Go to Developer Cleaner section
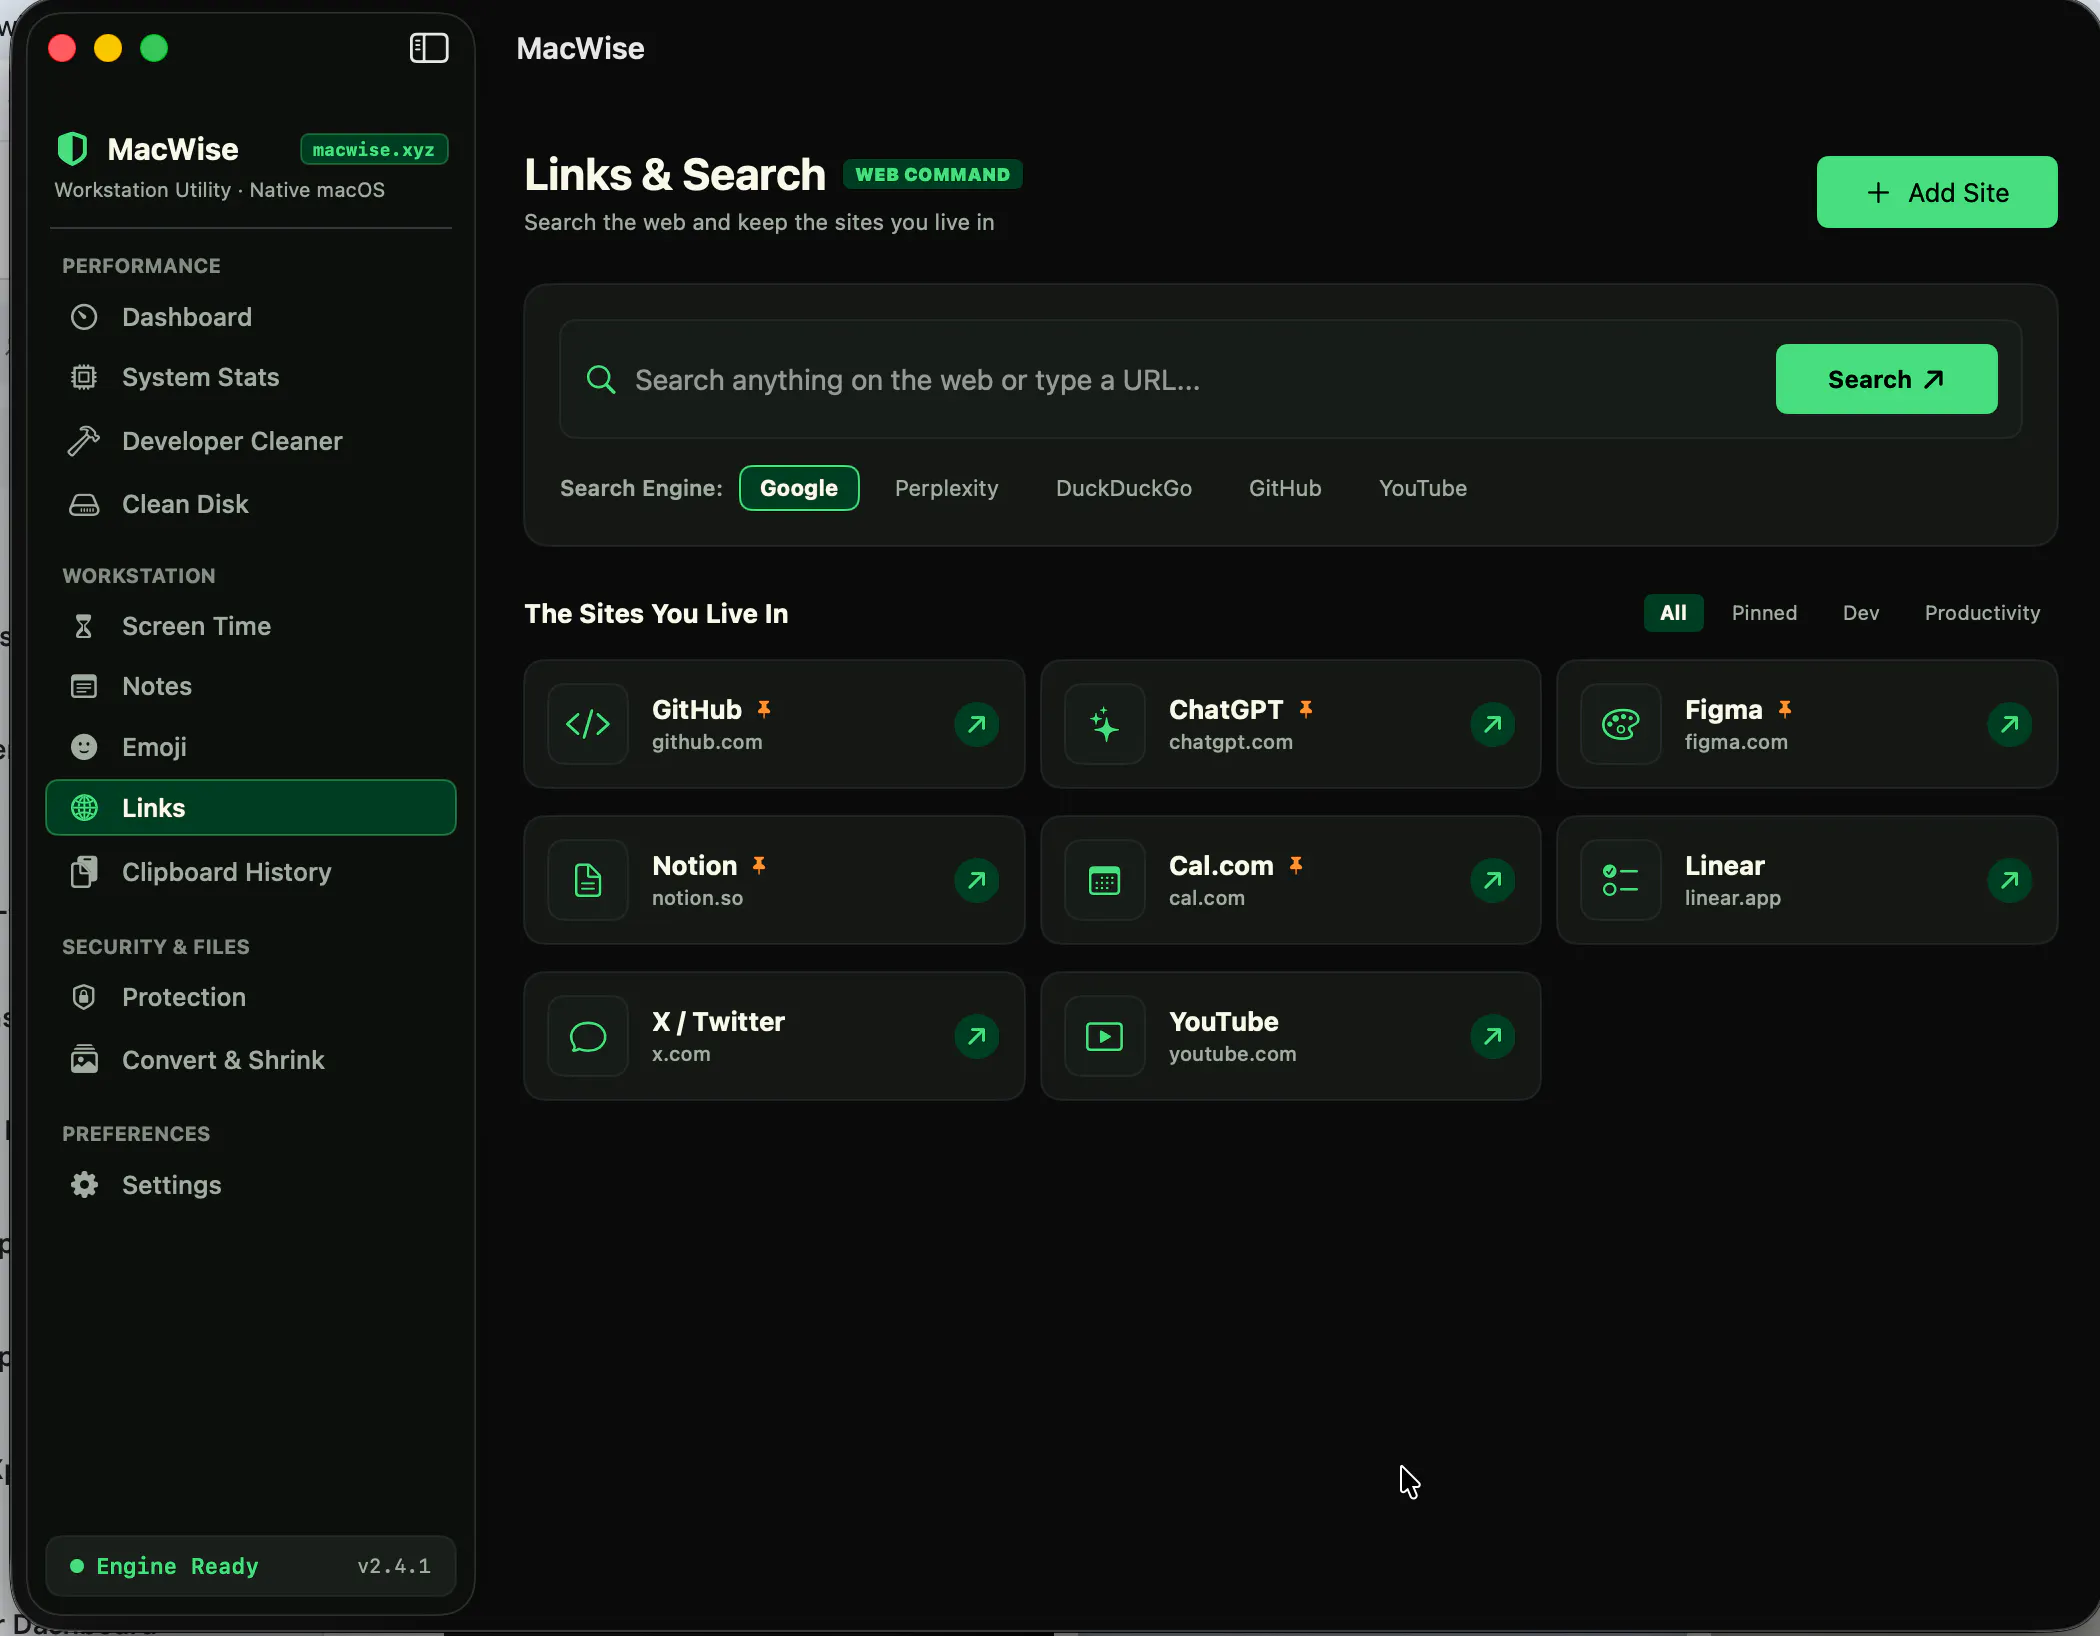Viewport: 2100px width, 1636px height. point(251,441)
